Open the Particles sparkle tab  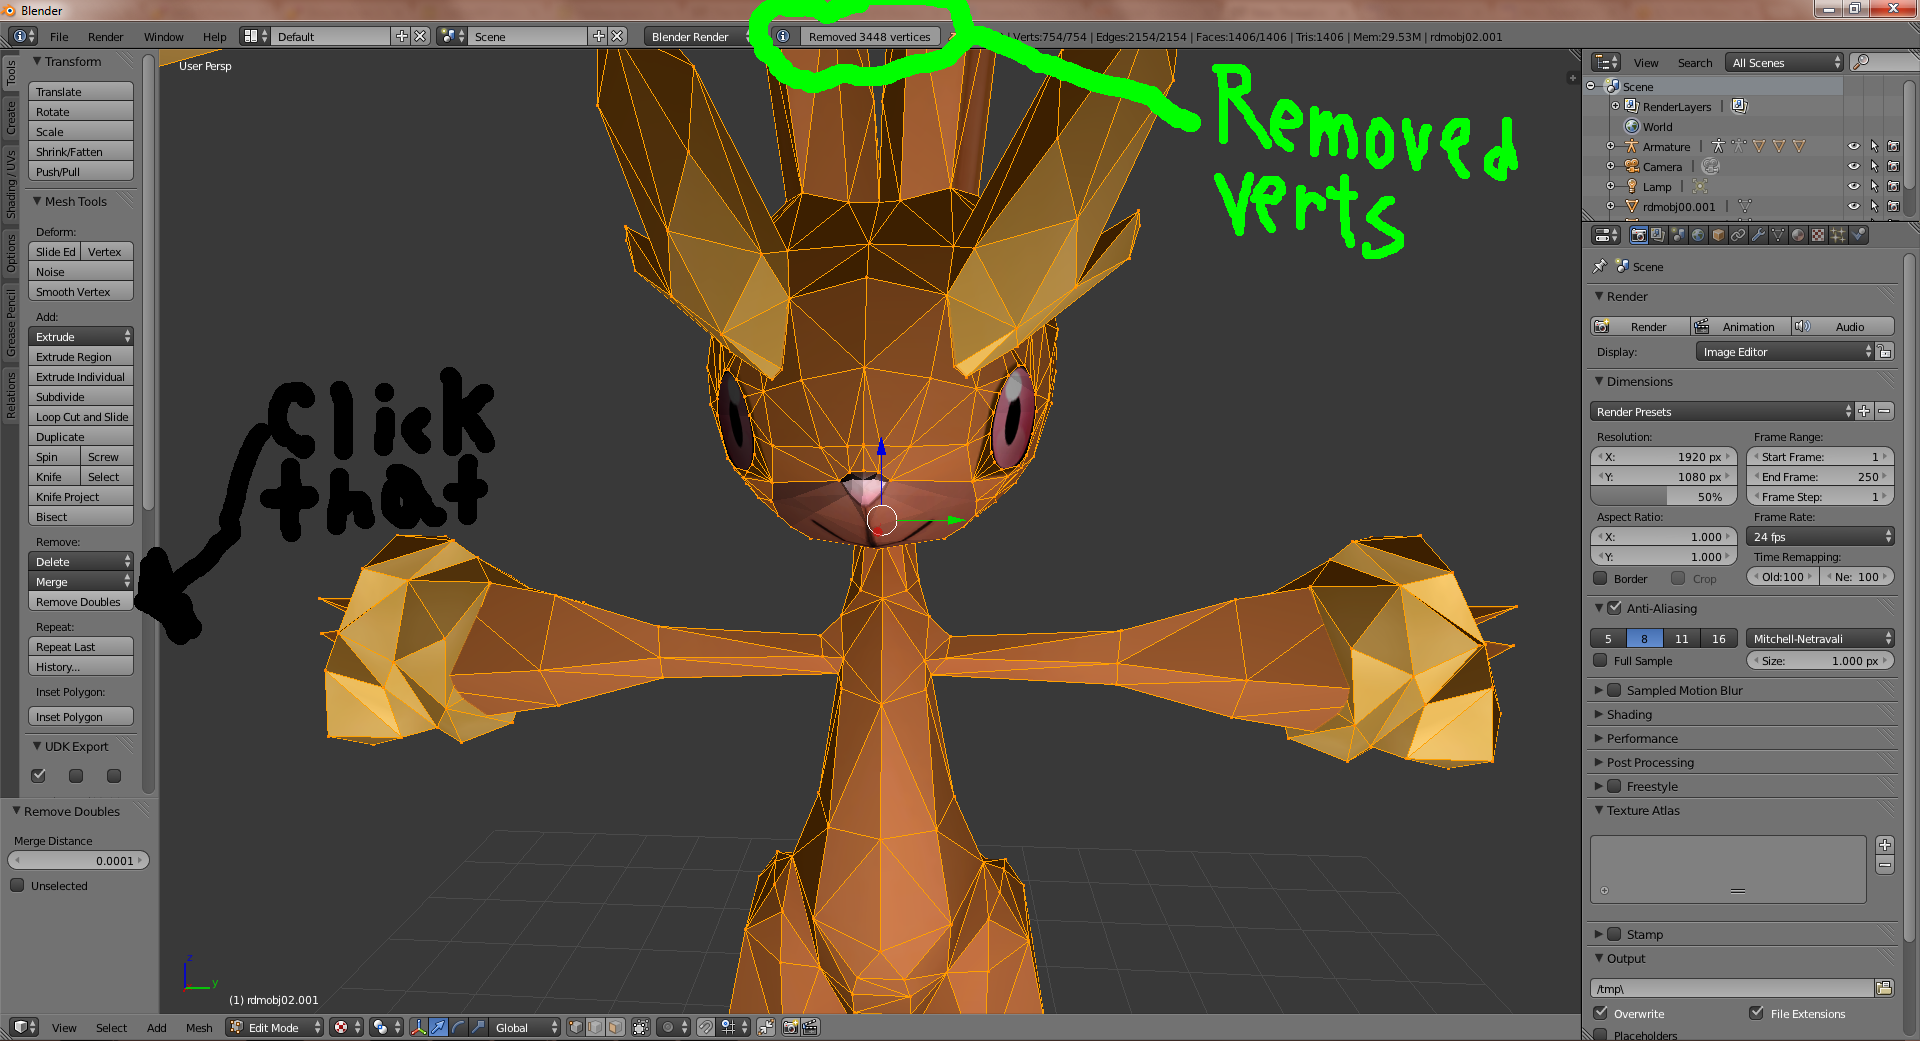click(x=1838, y=235)
